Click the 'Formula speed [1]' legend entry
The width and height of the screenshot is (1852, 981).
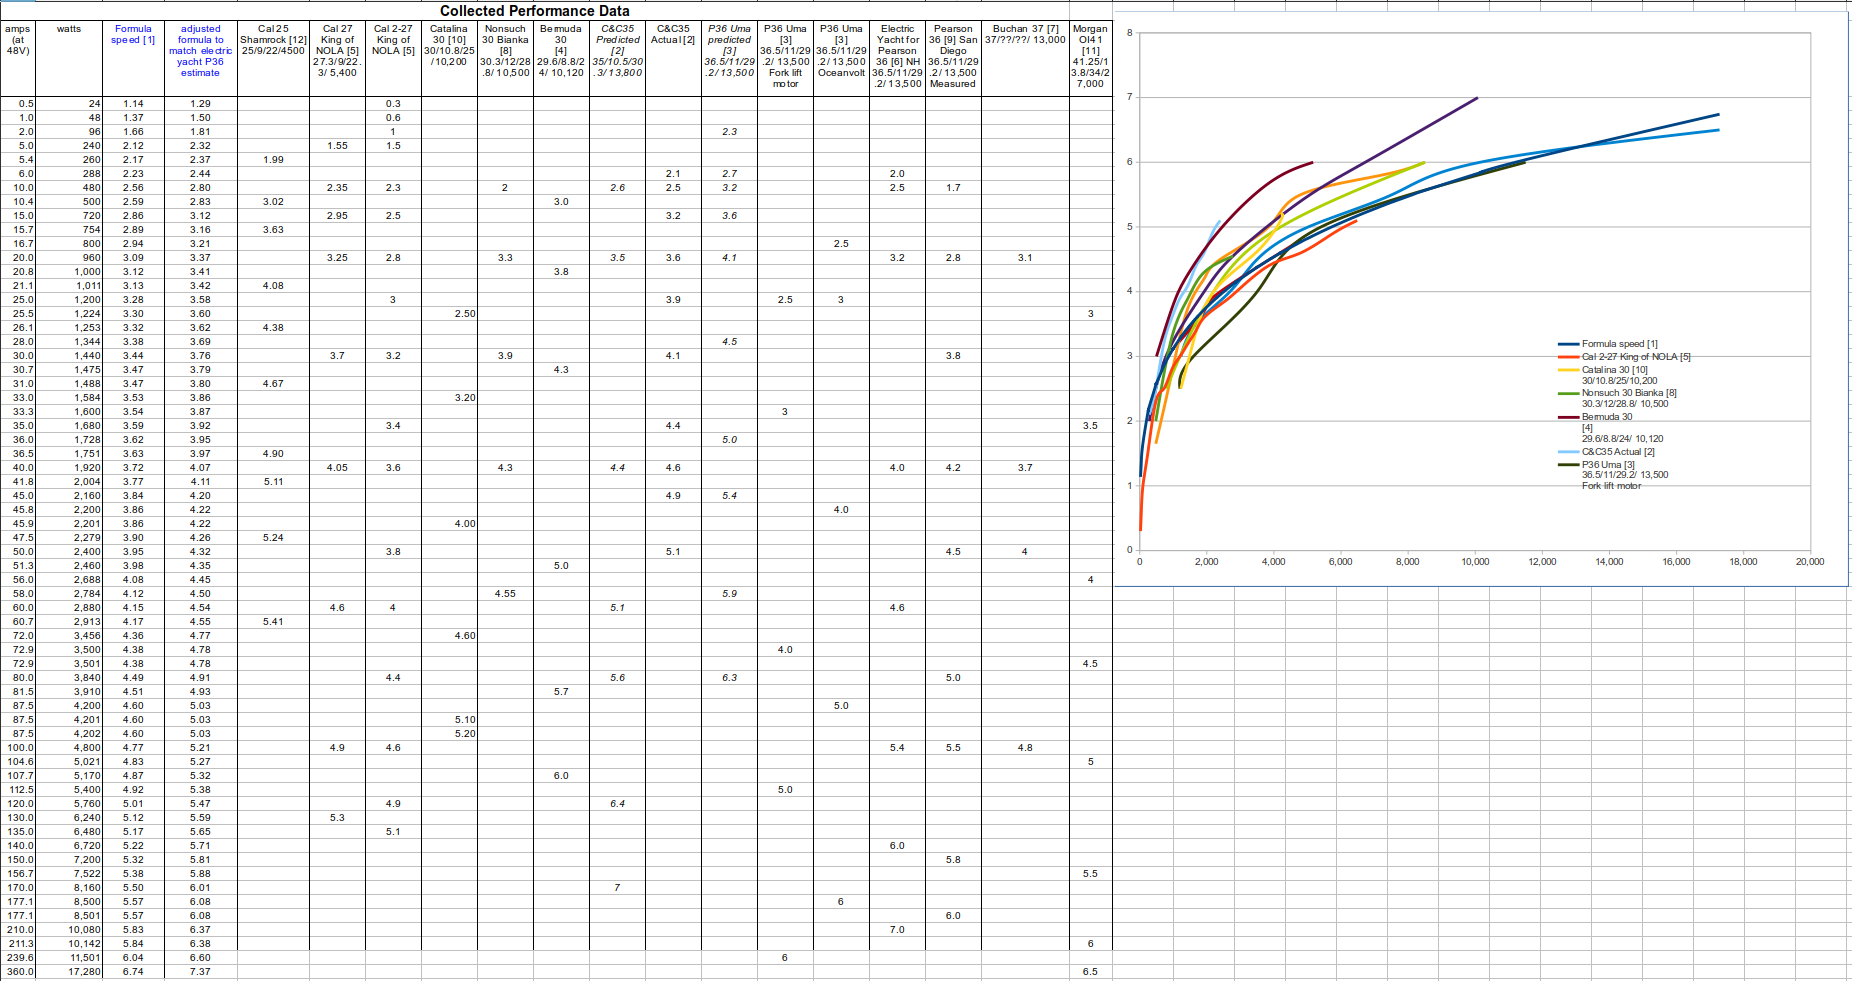click(x=1619, y=344)
